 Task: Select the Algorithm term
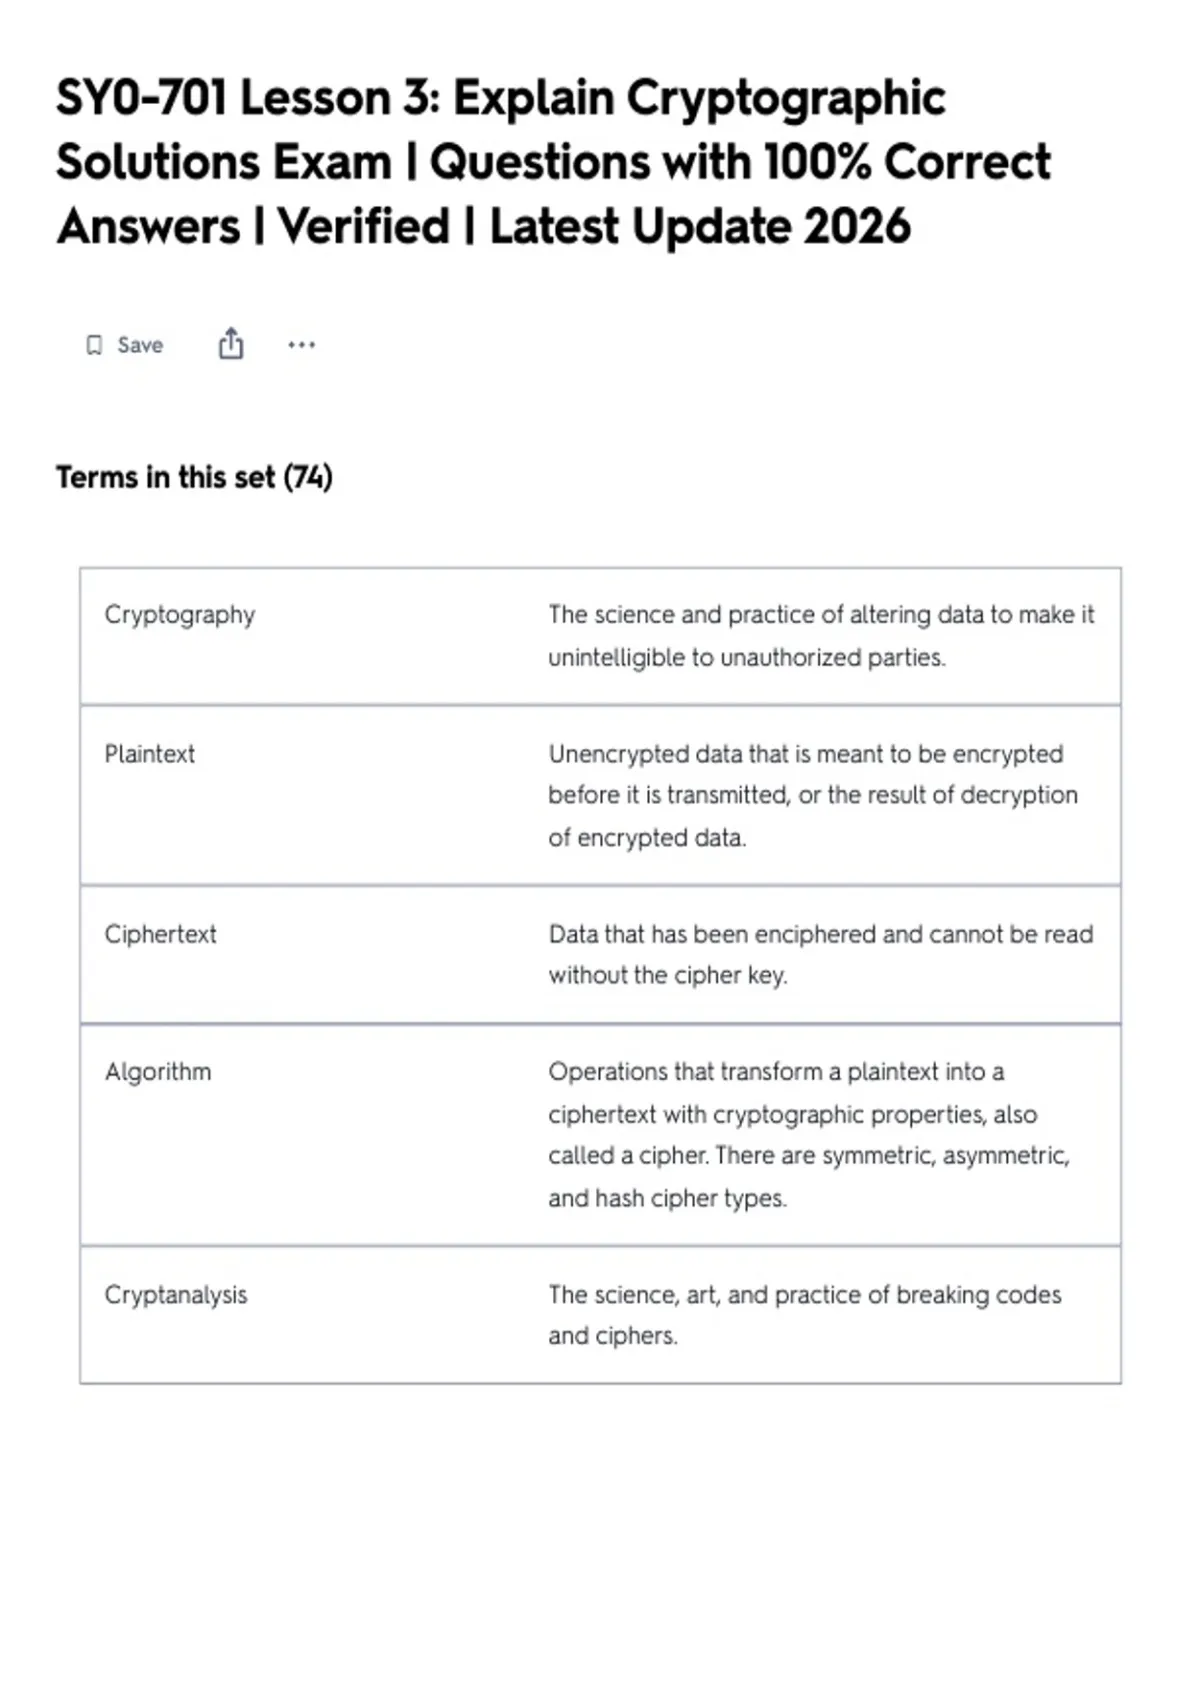pyautogui.click(x=158, y=1072)
